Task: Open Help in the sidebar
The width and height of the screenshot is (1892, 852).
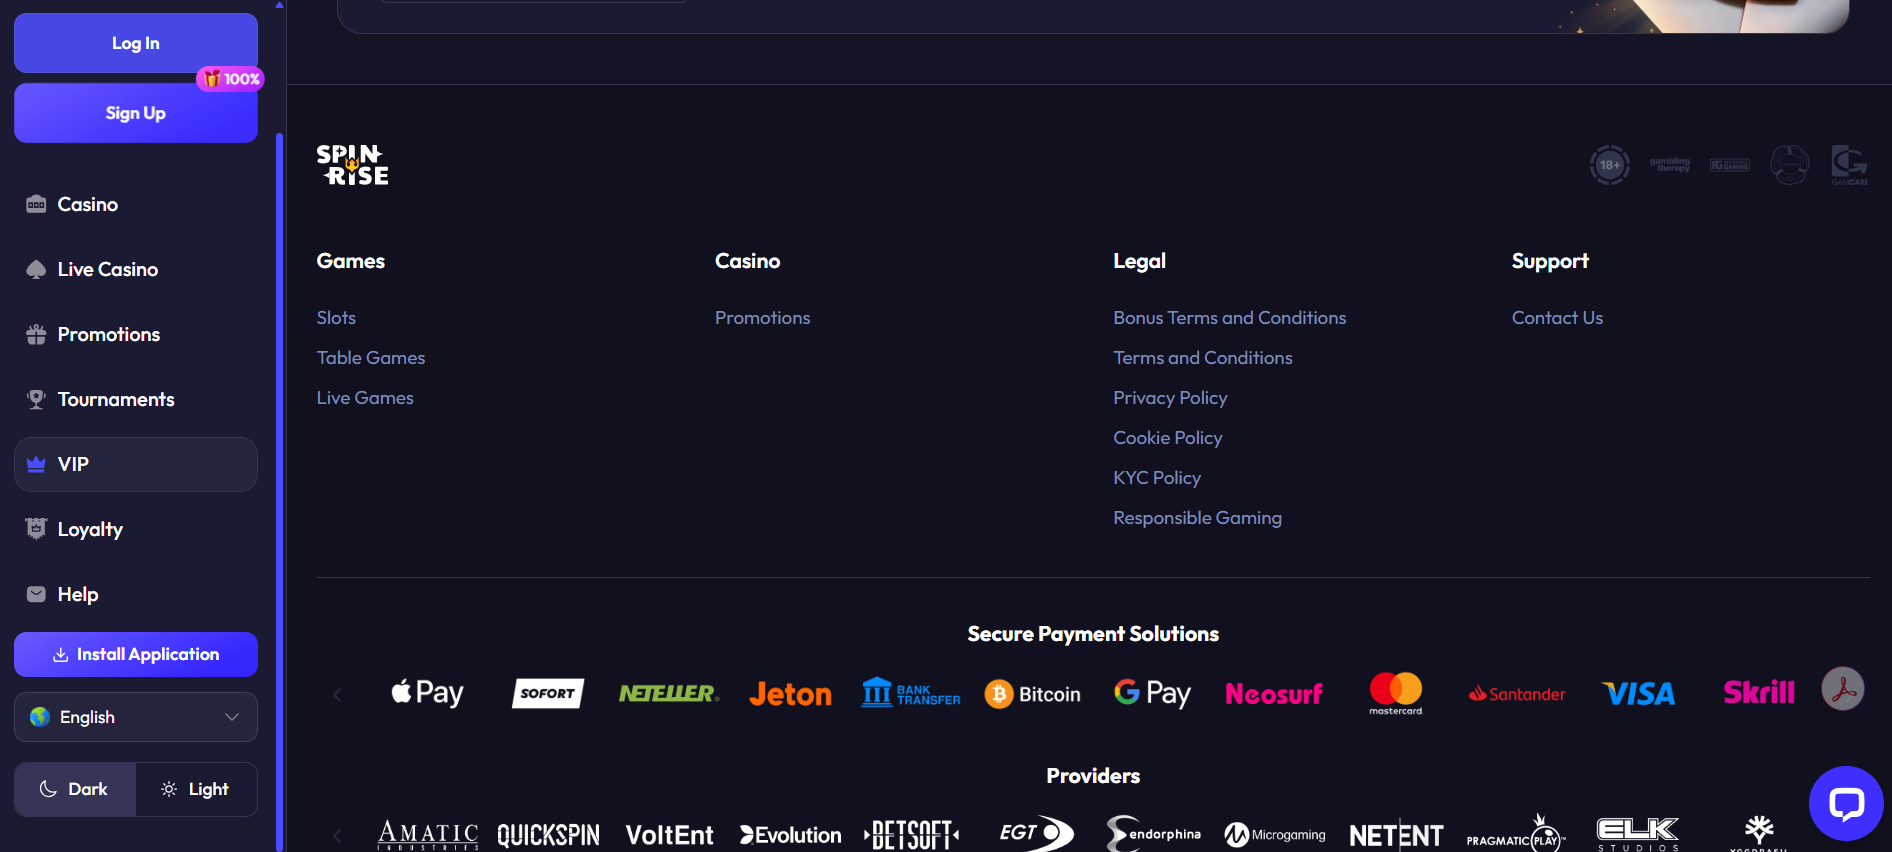Action: point(136,594)
